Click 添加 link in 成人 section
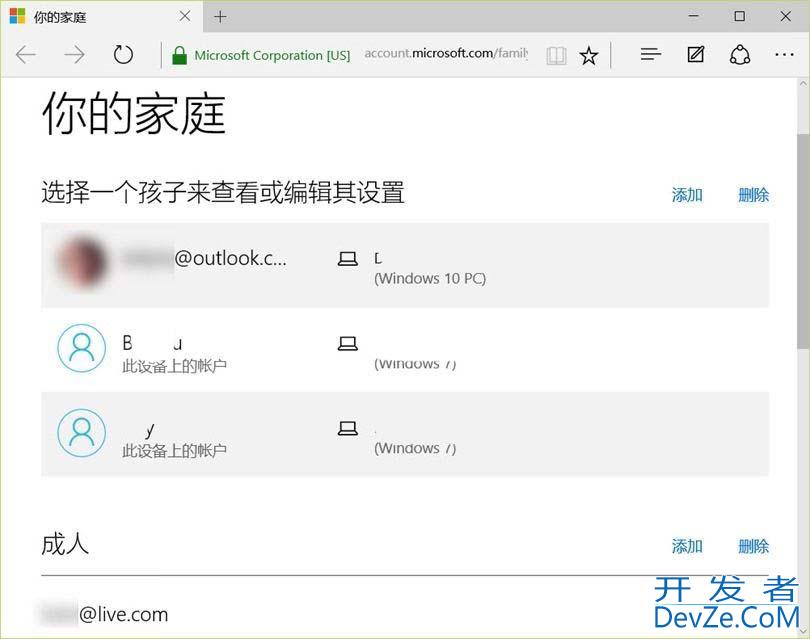Screen dimensions: 810x639 (x=687, y=546)
